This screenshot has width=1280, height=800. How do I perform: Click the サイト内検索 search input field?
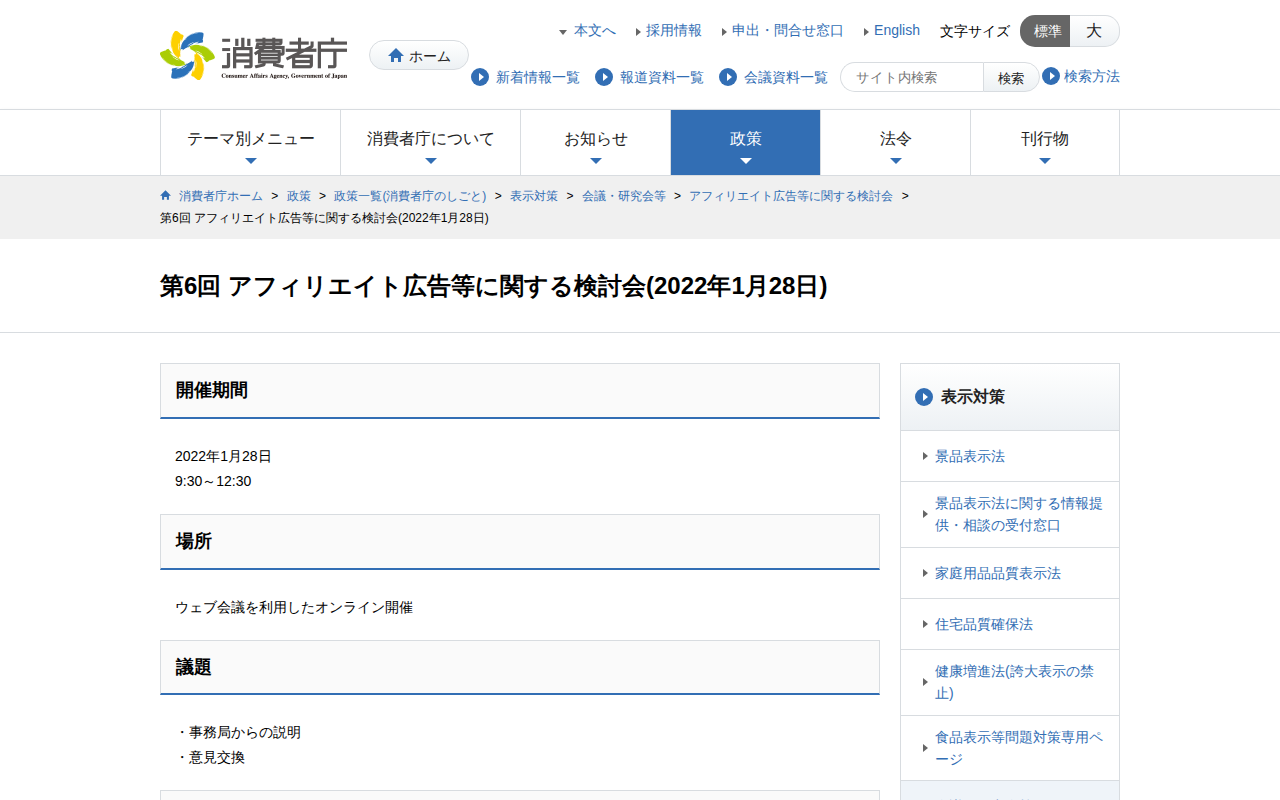coord(912,77)
